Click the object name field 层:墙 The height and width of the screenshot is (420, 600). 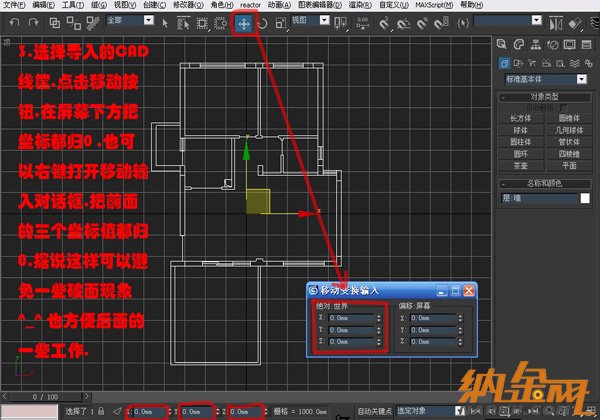point(539,198)
